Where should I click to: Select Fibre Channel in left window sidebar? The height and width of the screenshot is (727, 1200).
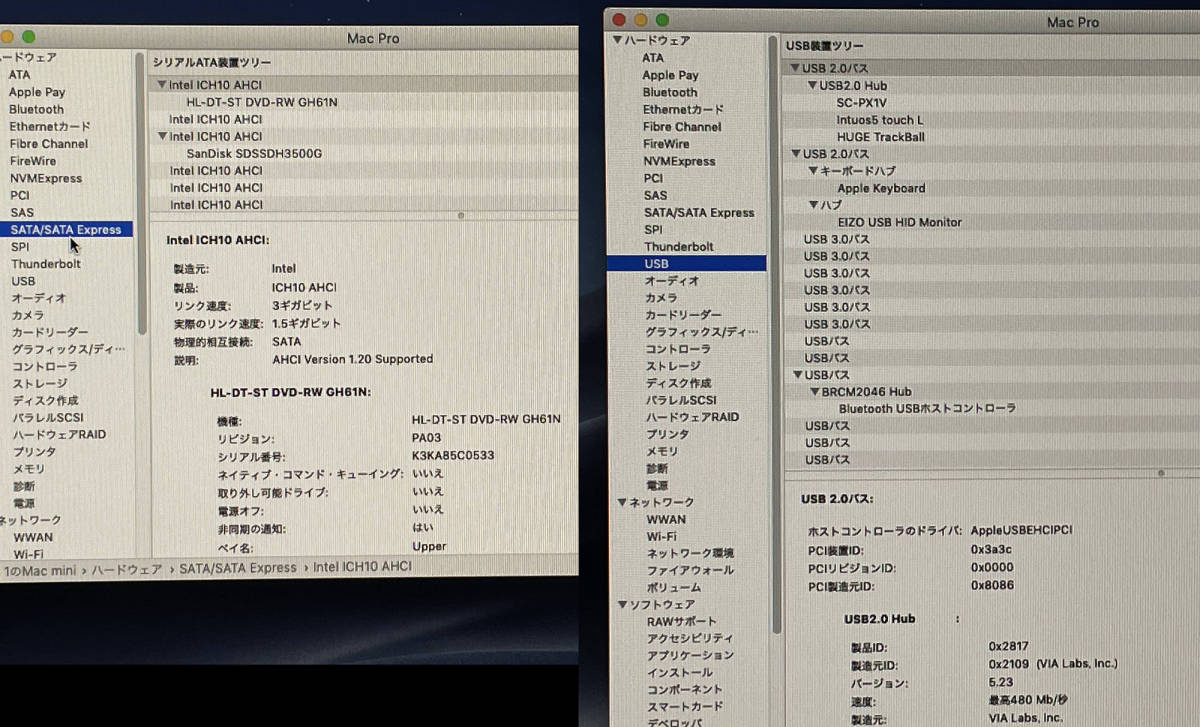[49, 144]
